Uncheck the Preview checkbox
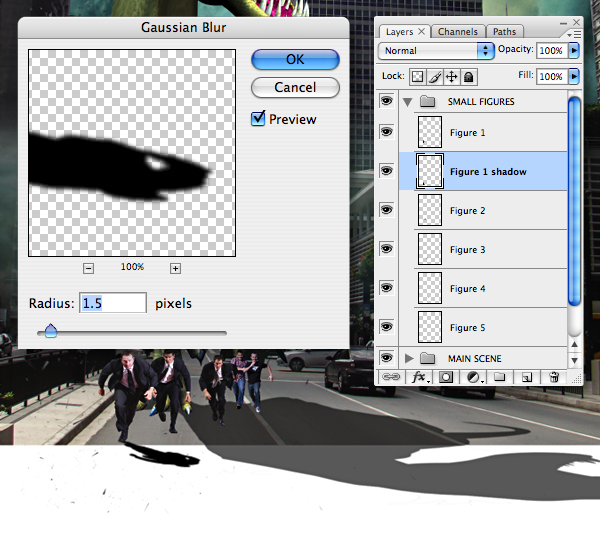Image resolution: width=600 pixels, height=541 pixels. click(258, 118)
